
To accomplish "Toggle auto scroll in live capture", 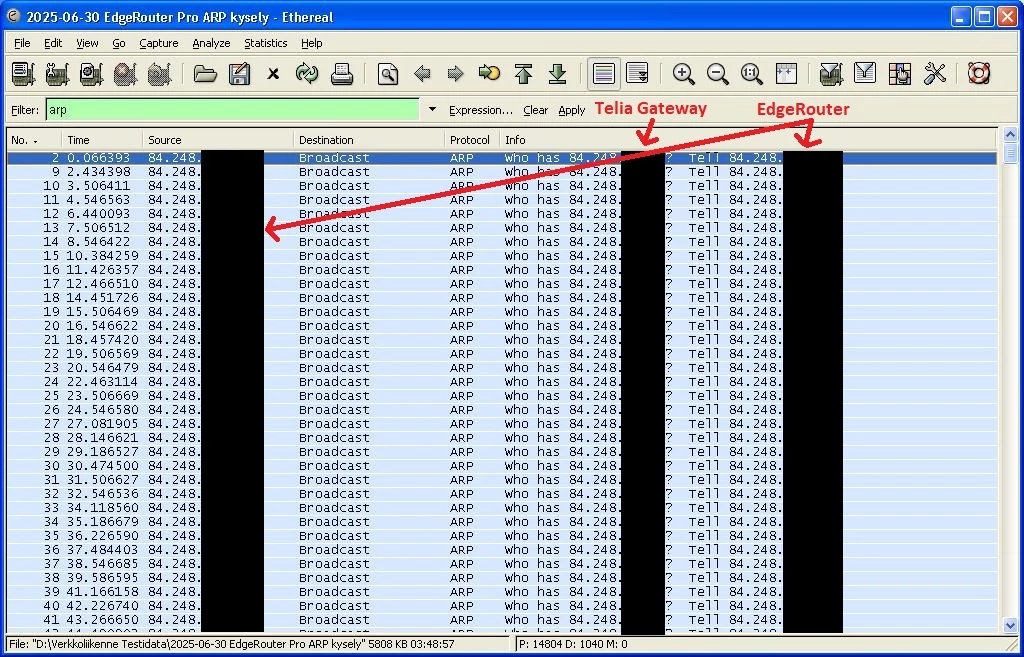I will pyautogui.click(x=637, y=74).
